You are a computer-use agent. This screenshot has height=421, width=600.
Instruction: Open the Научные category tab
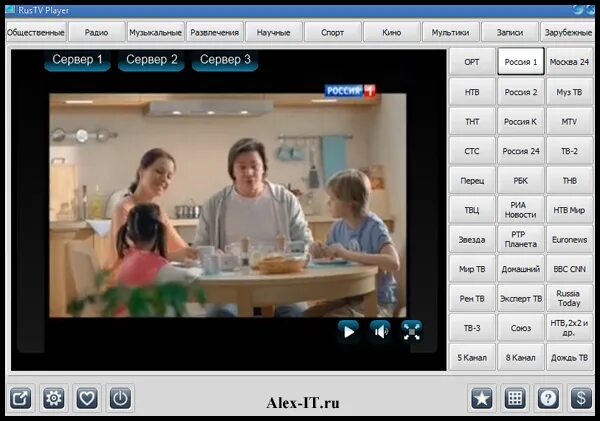(273, 33)
